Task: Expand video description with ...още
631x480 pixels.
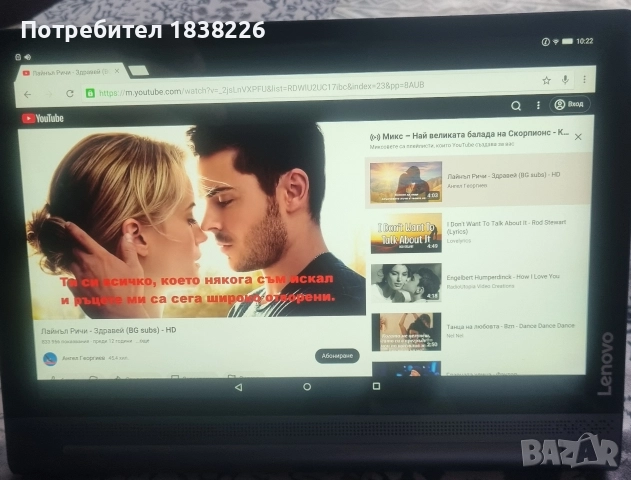Action: [142, 341]
